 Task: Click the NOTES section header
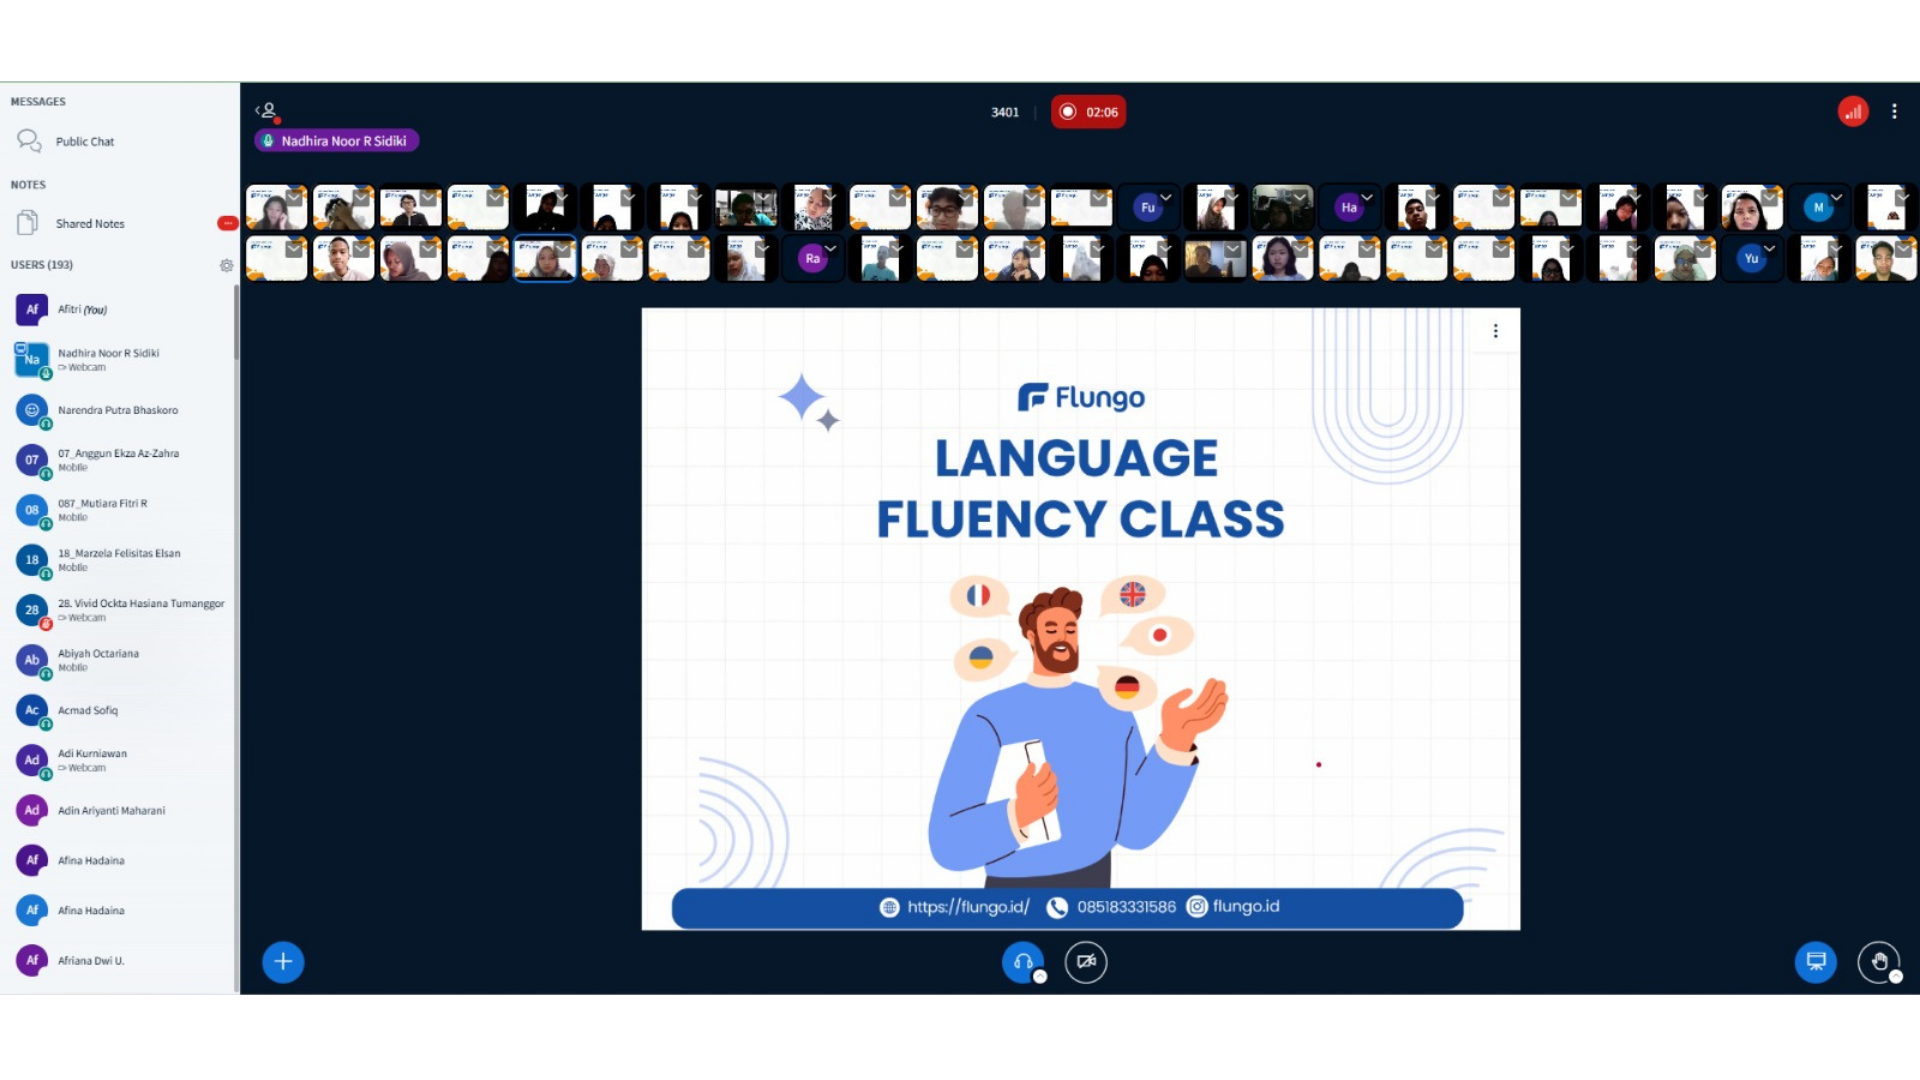pos(28,185)
